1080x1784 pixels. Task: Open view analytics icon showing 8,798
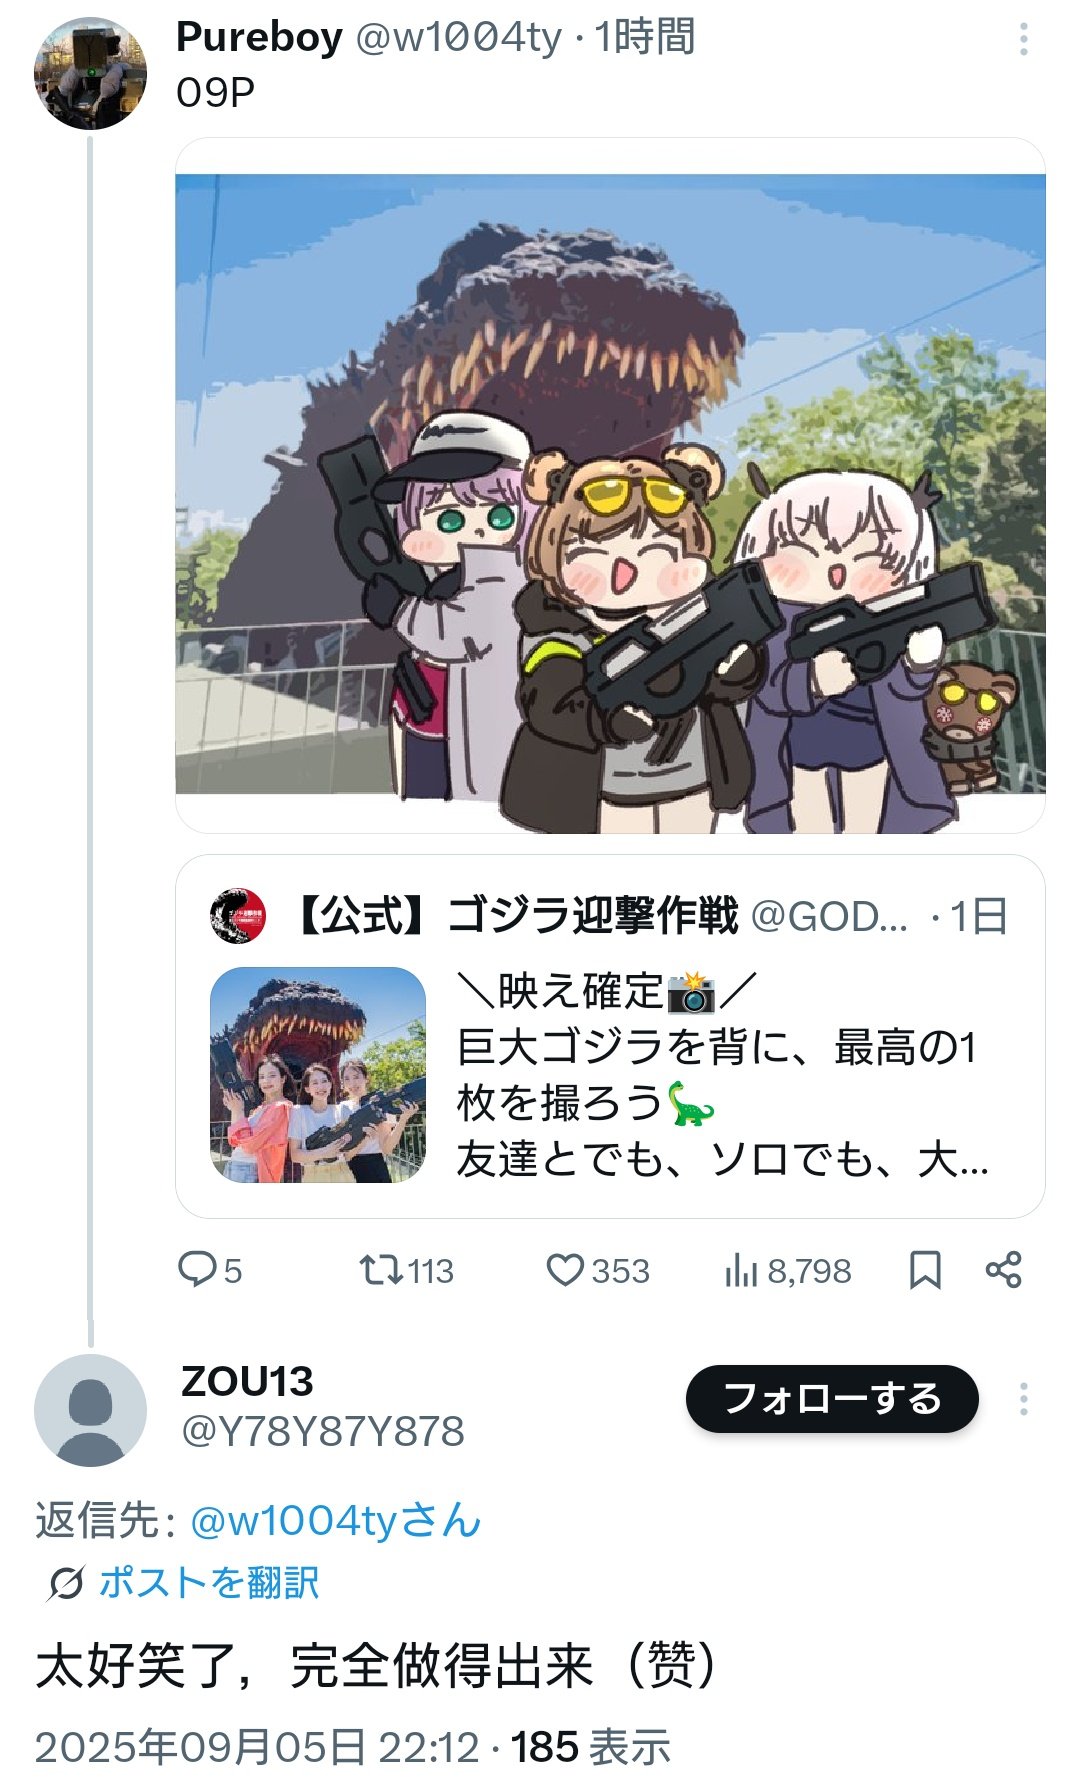(x=741, y=1270)
